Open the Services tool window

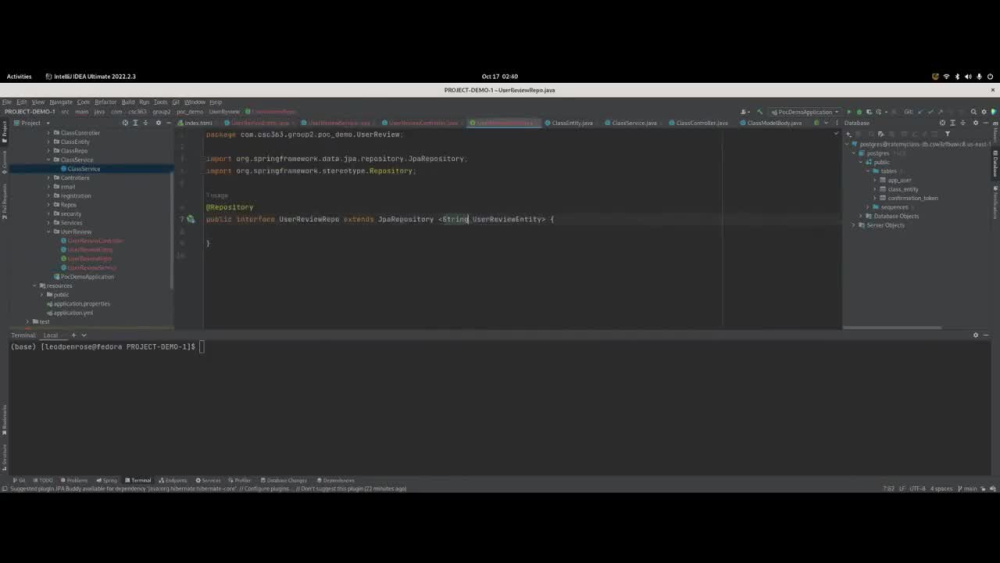(x=208, y=481)
